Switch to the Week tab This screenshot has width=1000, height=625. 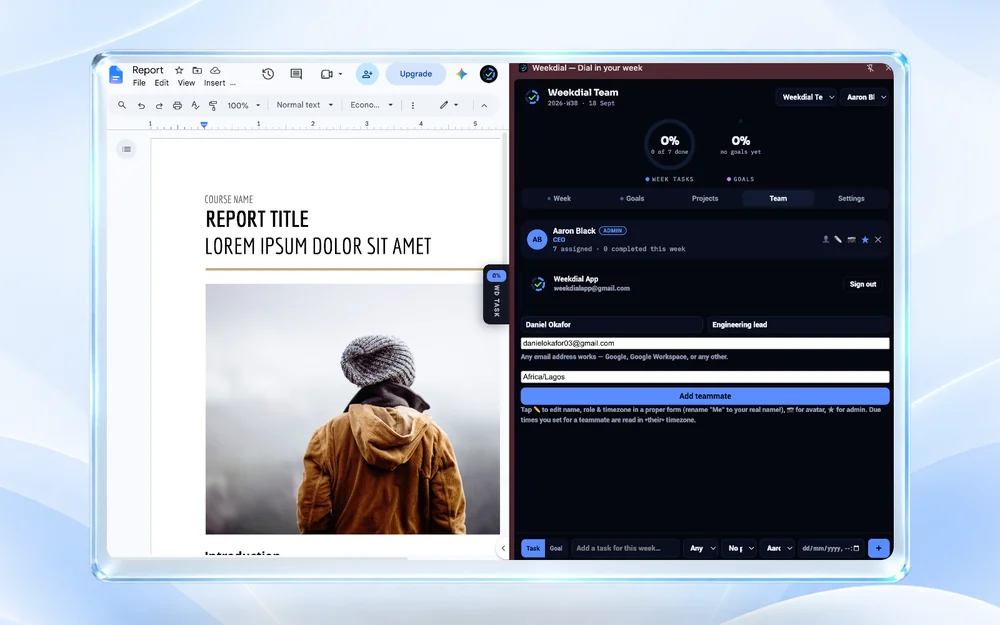559,198
